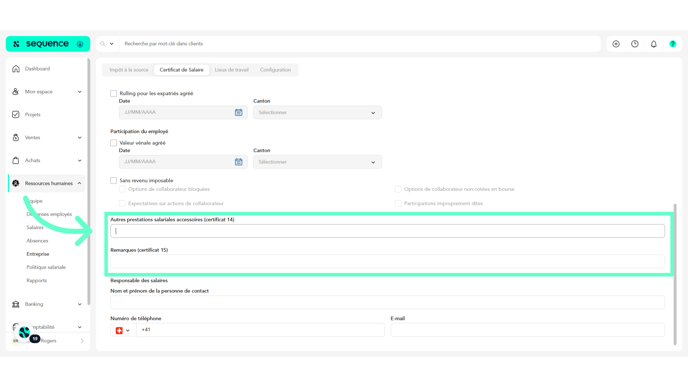Click the Achats shopping bag icon
688x387 pixels.
point(16,160)
